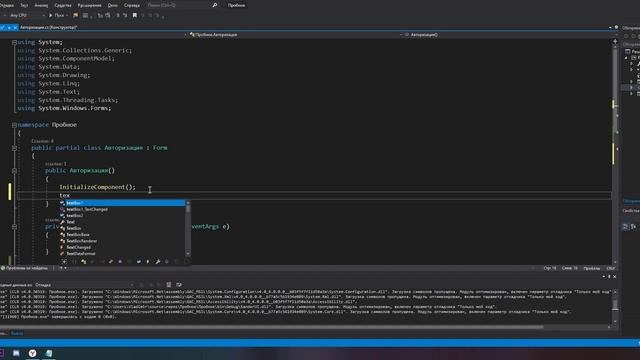Viewport: 640px width, 360px height.
Task: Open the Отладка output source dropdown
Action: click(x=84, y=285)
